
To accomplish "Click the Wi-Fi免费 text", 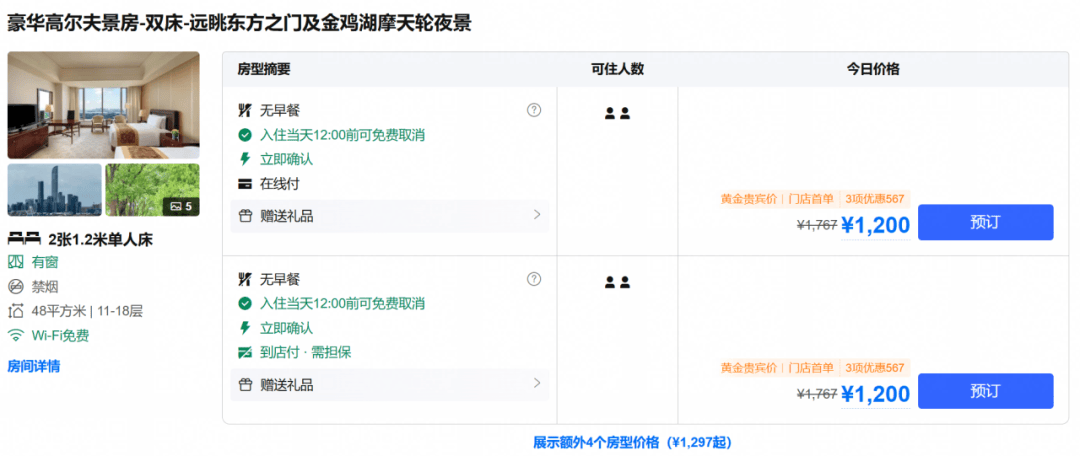I will click(60, 336).
